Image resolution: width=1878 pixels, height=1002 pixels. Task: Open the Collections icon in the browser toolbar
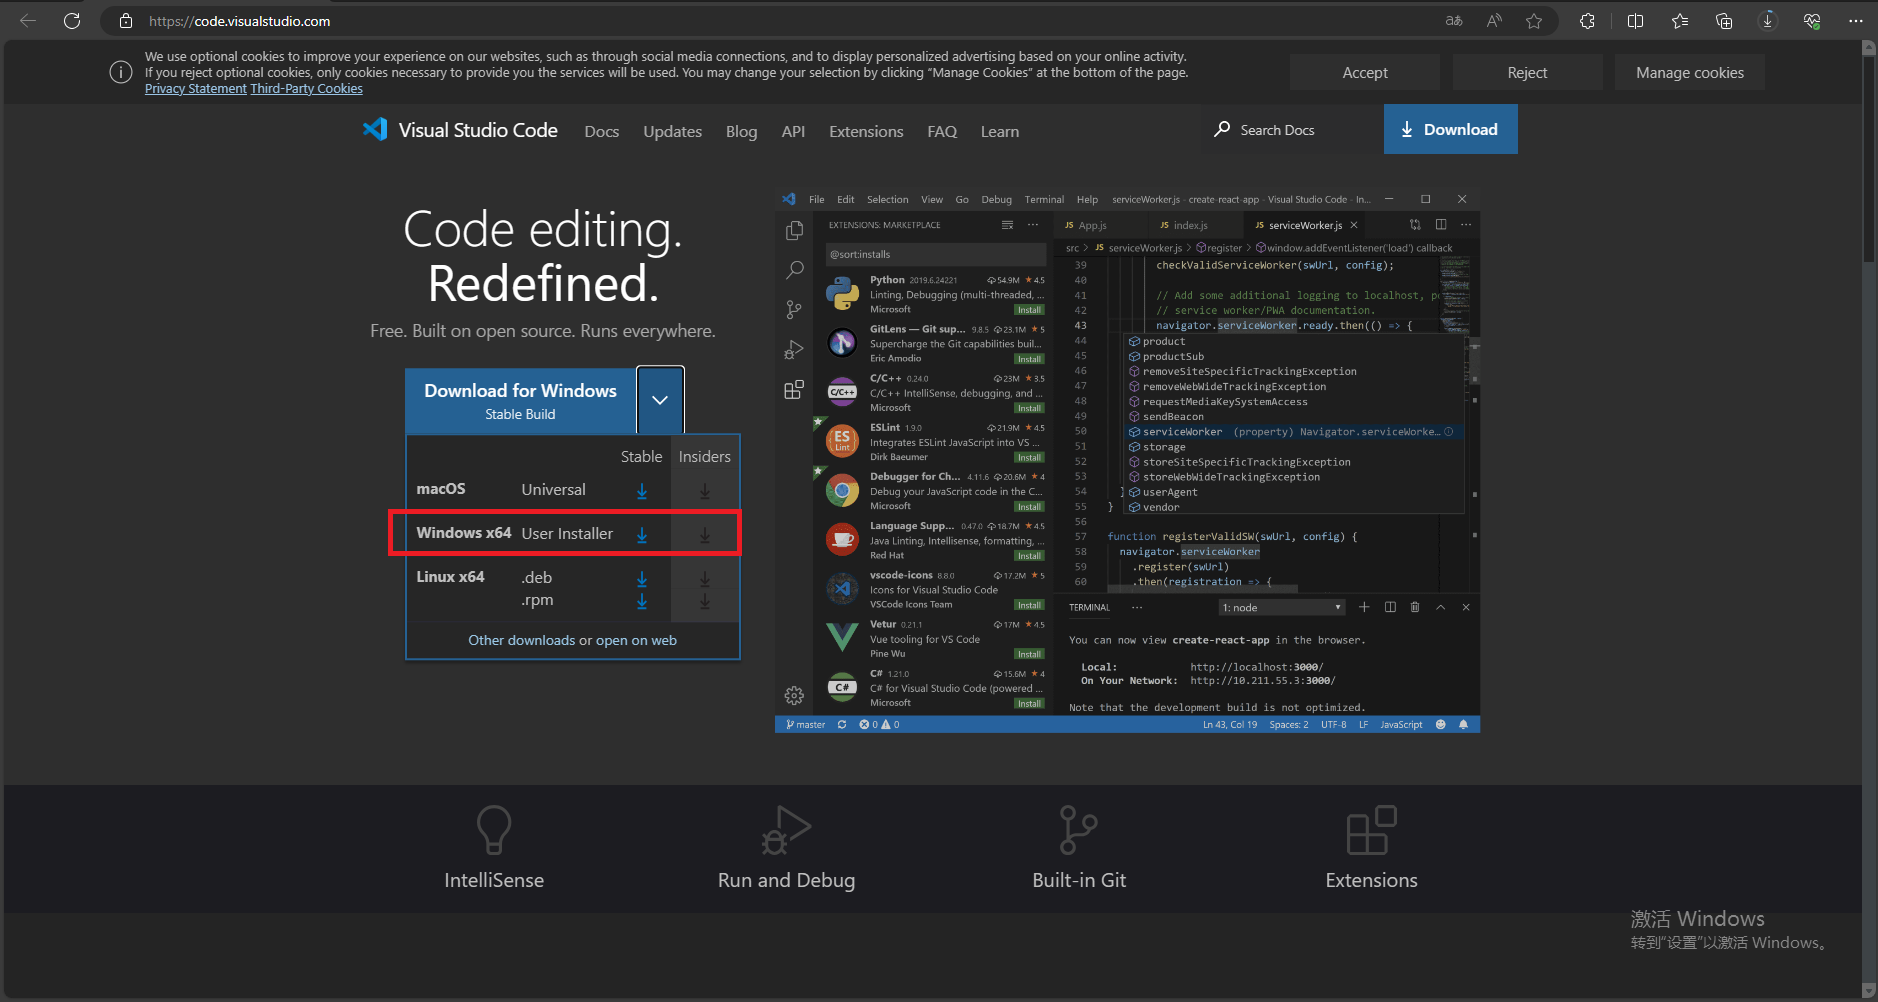coord(1724,21)
